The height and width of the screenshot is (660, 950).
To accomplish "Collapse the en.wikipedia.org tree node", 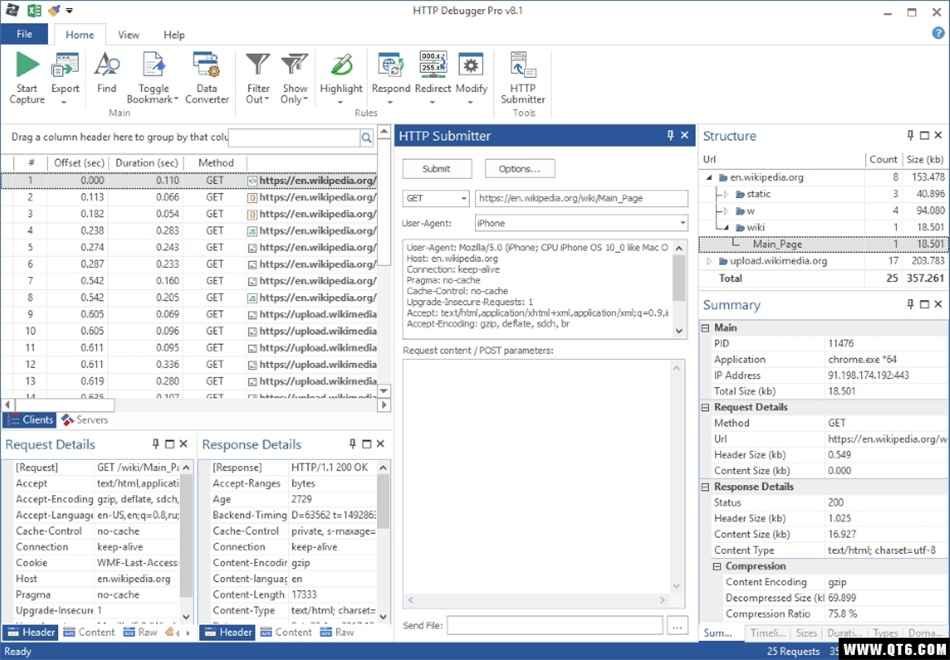I will click(709, 178).
